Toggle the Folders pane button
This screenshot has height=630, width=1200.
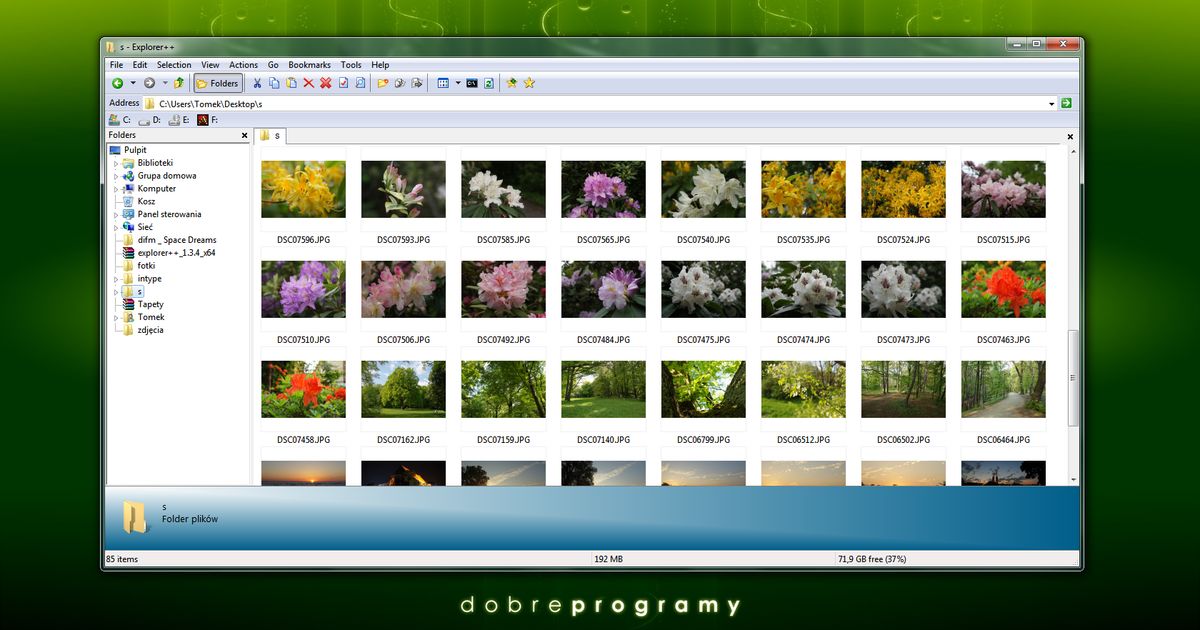point(217,83)
